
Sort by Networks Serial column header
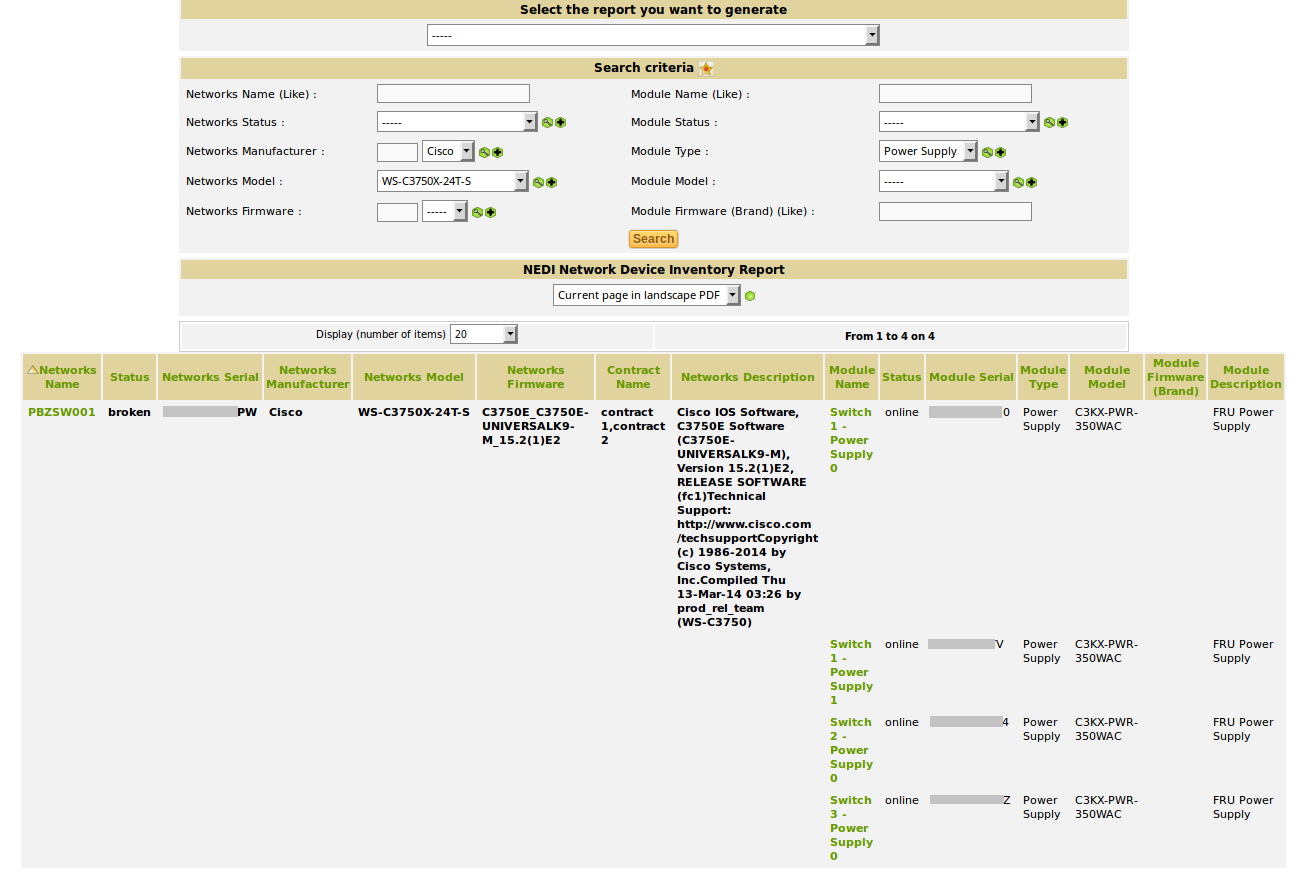(x=210, y=377)
